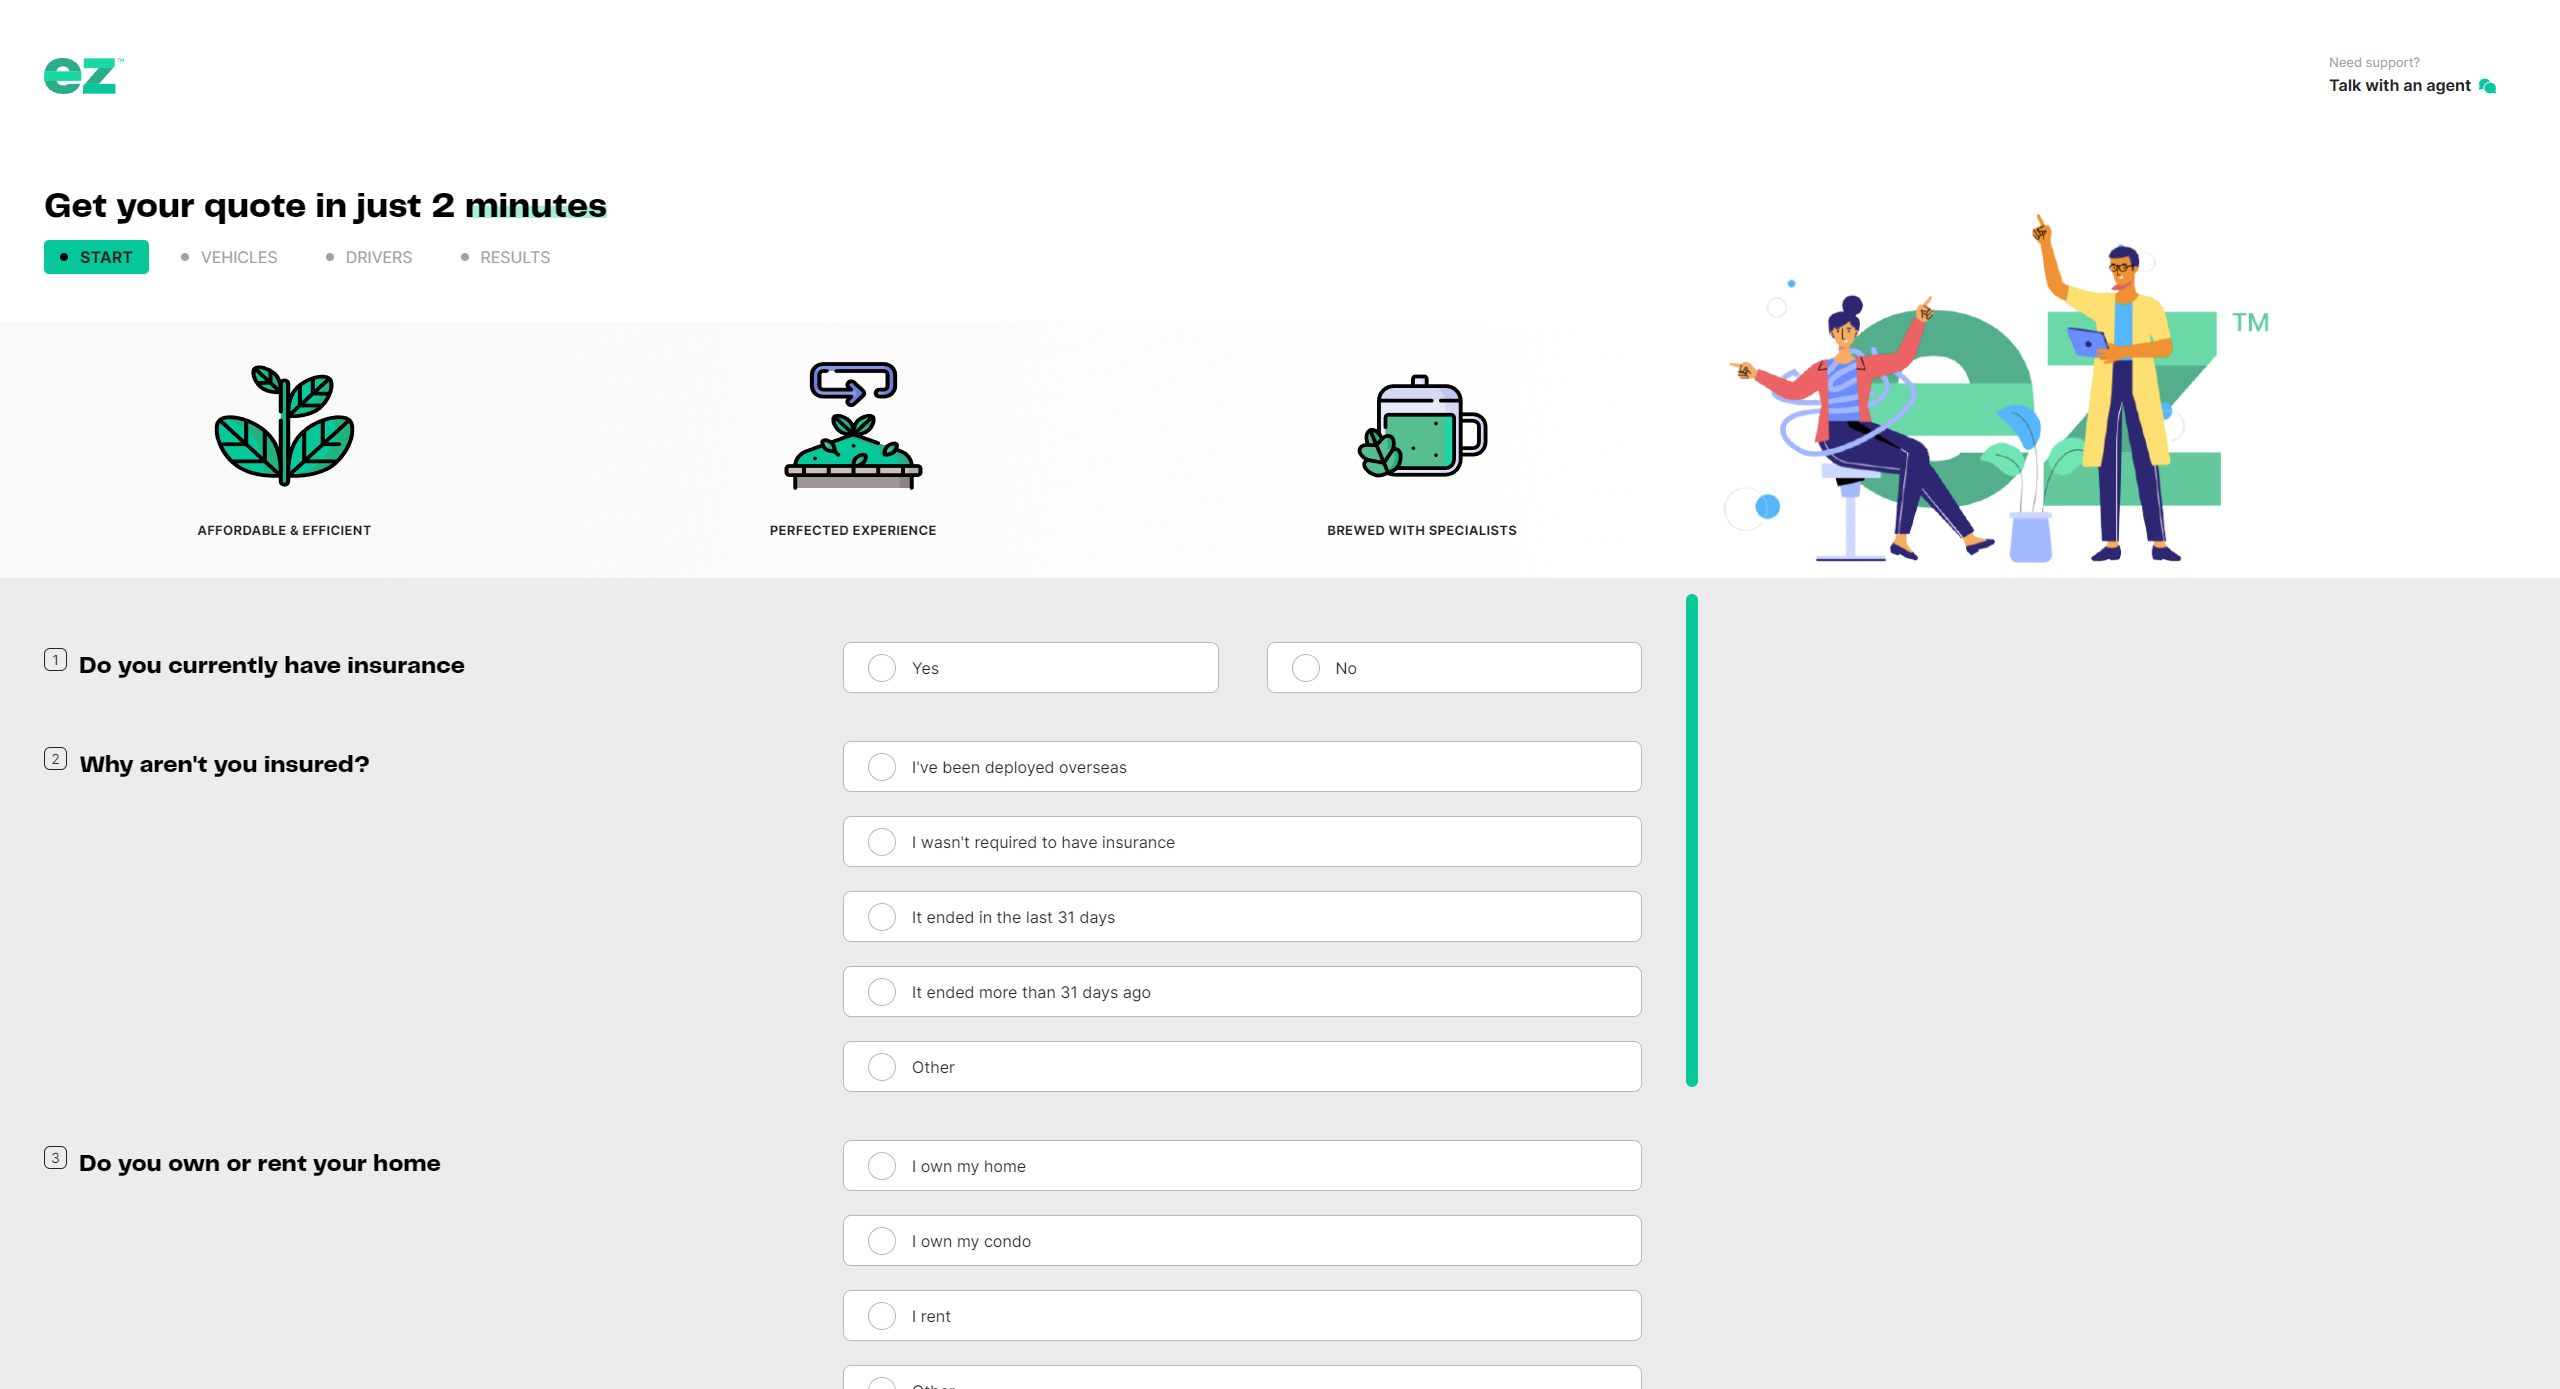Click the ez logo in top left

pos(82,74)
